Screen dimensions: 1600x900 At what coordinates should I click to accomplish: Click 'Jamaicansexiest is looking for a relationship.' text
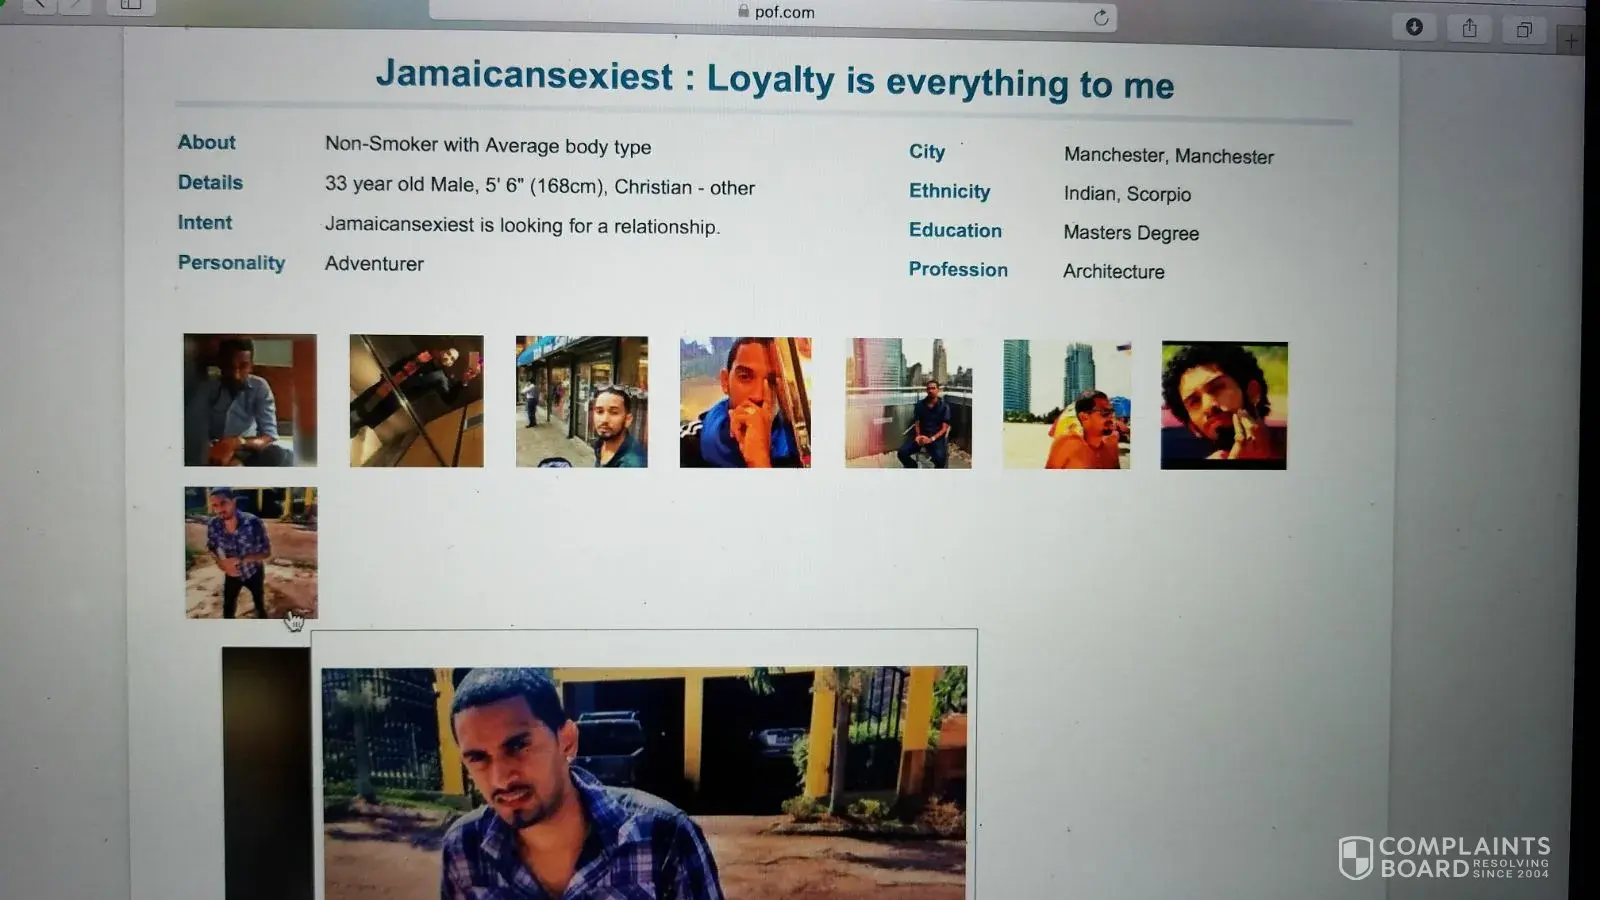522,225
